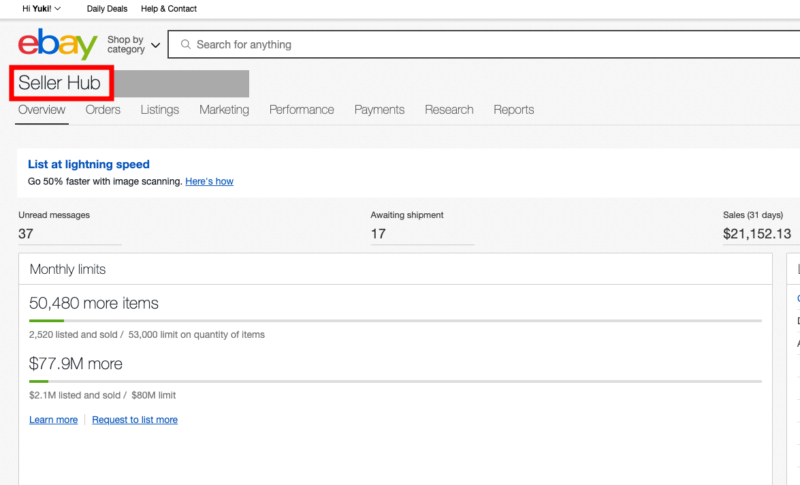The width and height of the screenshot is (800, 485).
Task: Click the Request to list more link
Action: click(134, 420)
